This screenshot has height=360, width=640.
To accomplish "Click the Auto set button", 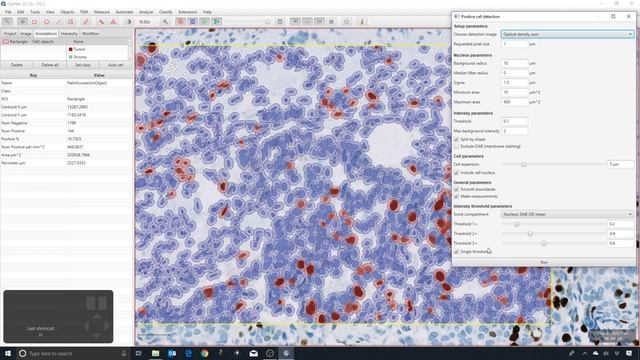I will pos(116,65).
